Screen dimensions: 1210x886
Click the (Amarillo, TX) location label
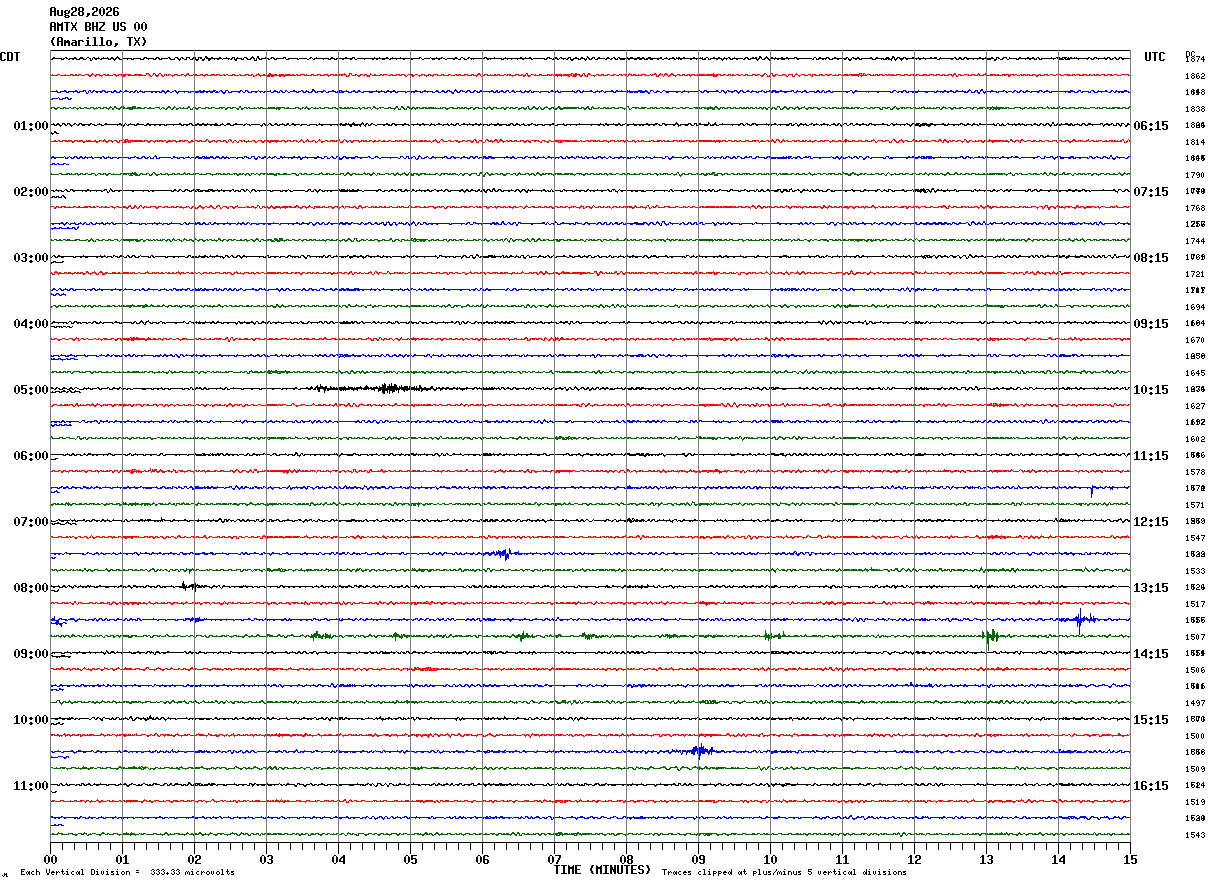click(98, 42)
